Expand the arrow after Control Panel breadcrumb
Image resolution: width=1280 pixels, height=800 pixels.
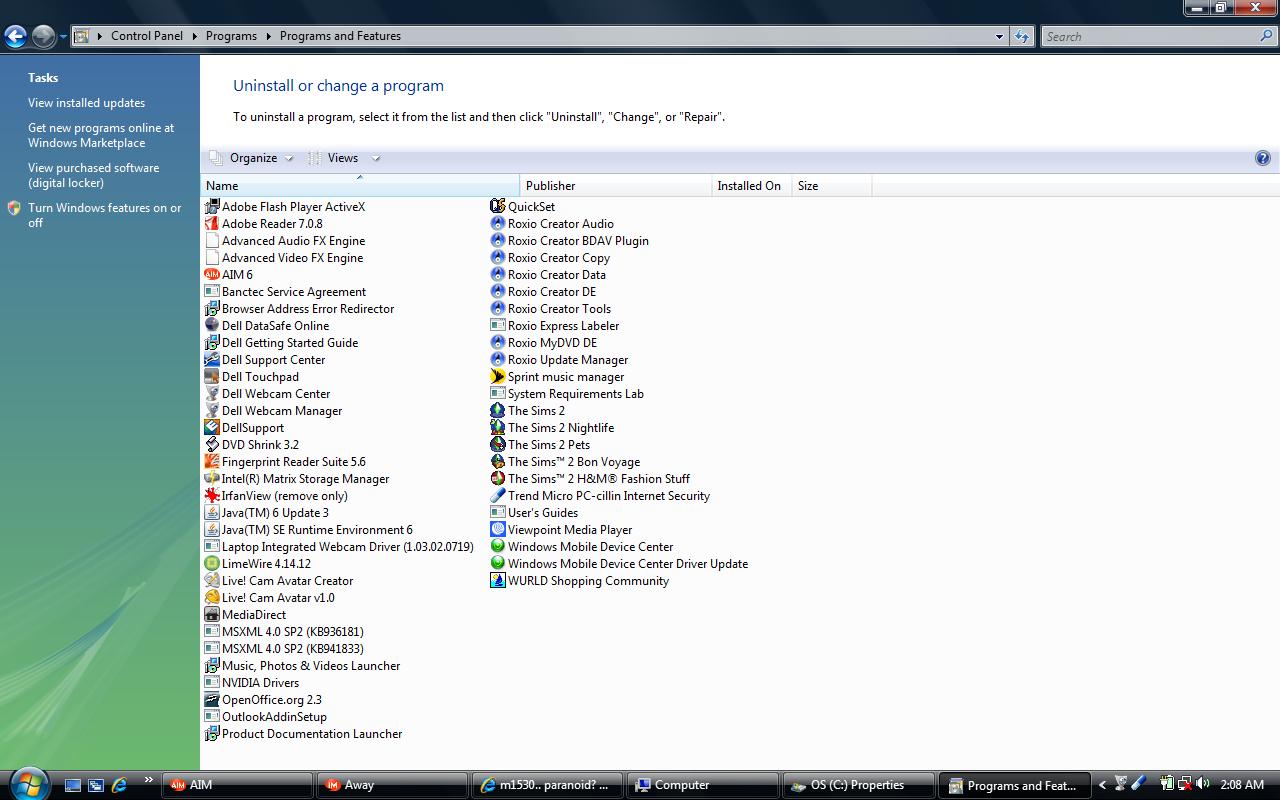pyautogui.click(x=195, y=36)
